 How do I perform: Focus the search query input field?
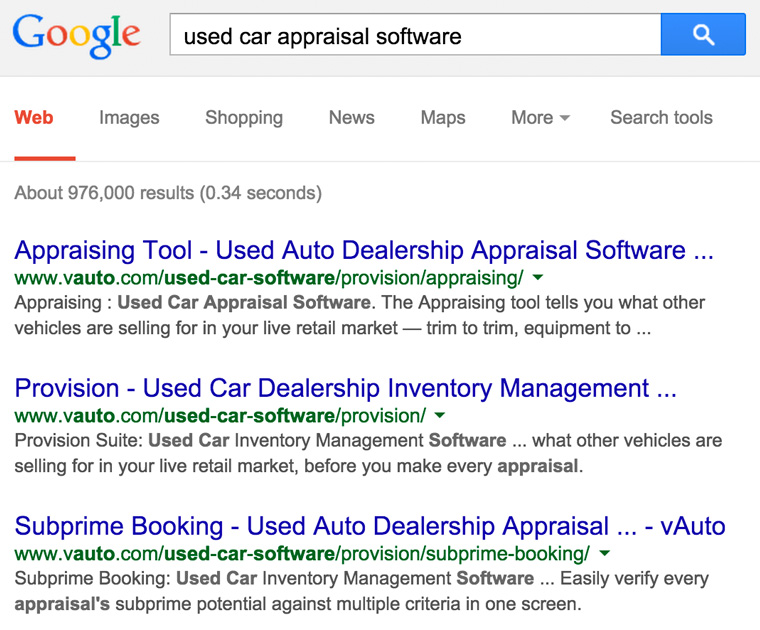click(415, 34)
